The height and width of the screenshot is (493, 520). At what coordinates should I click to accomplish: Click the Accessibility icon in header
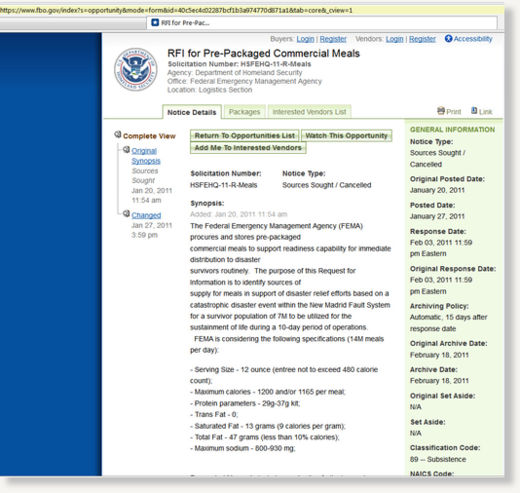point(448,39)
